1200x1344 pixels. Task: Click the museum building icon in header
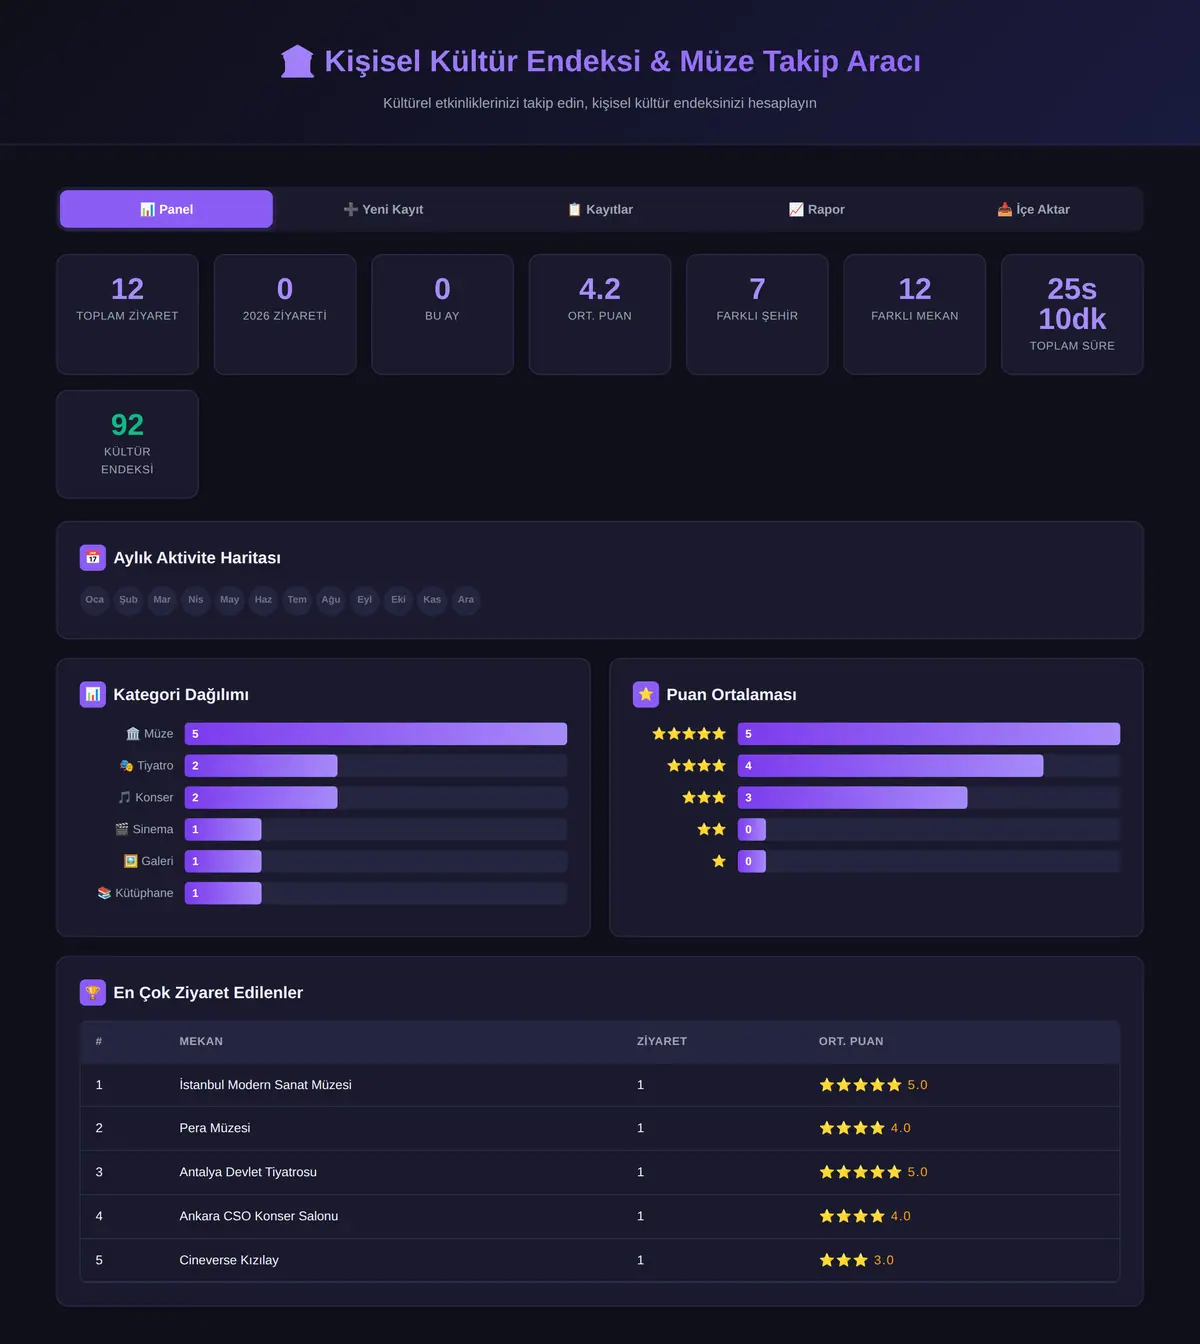pyautogui.click(x=297, y=62)
